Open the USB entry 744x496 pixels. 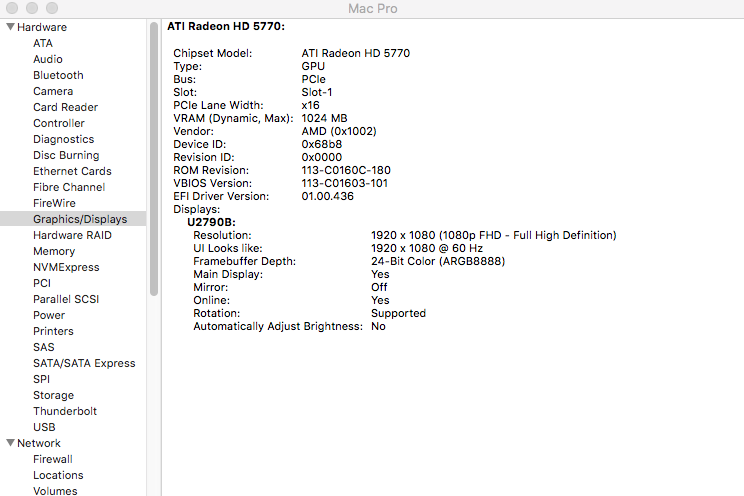point(44,427)
